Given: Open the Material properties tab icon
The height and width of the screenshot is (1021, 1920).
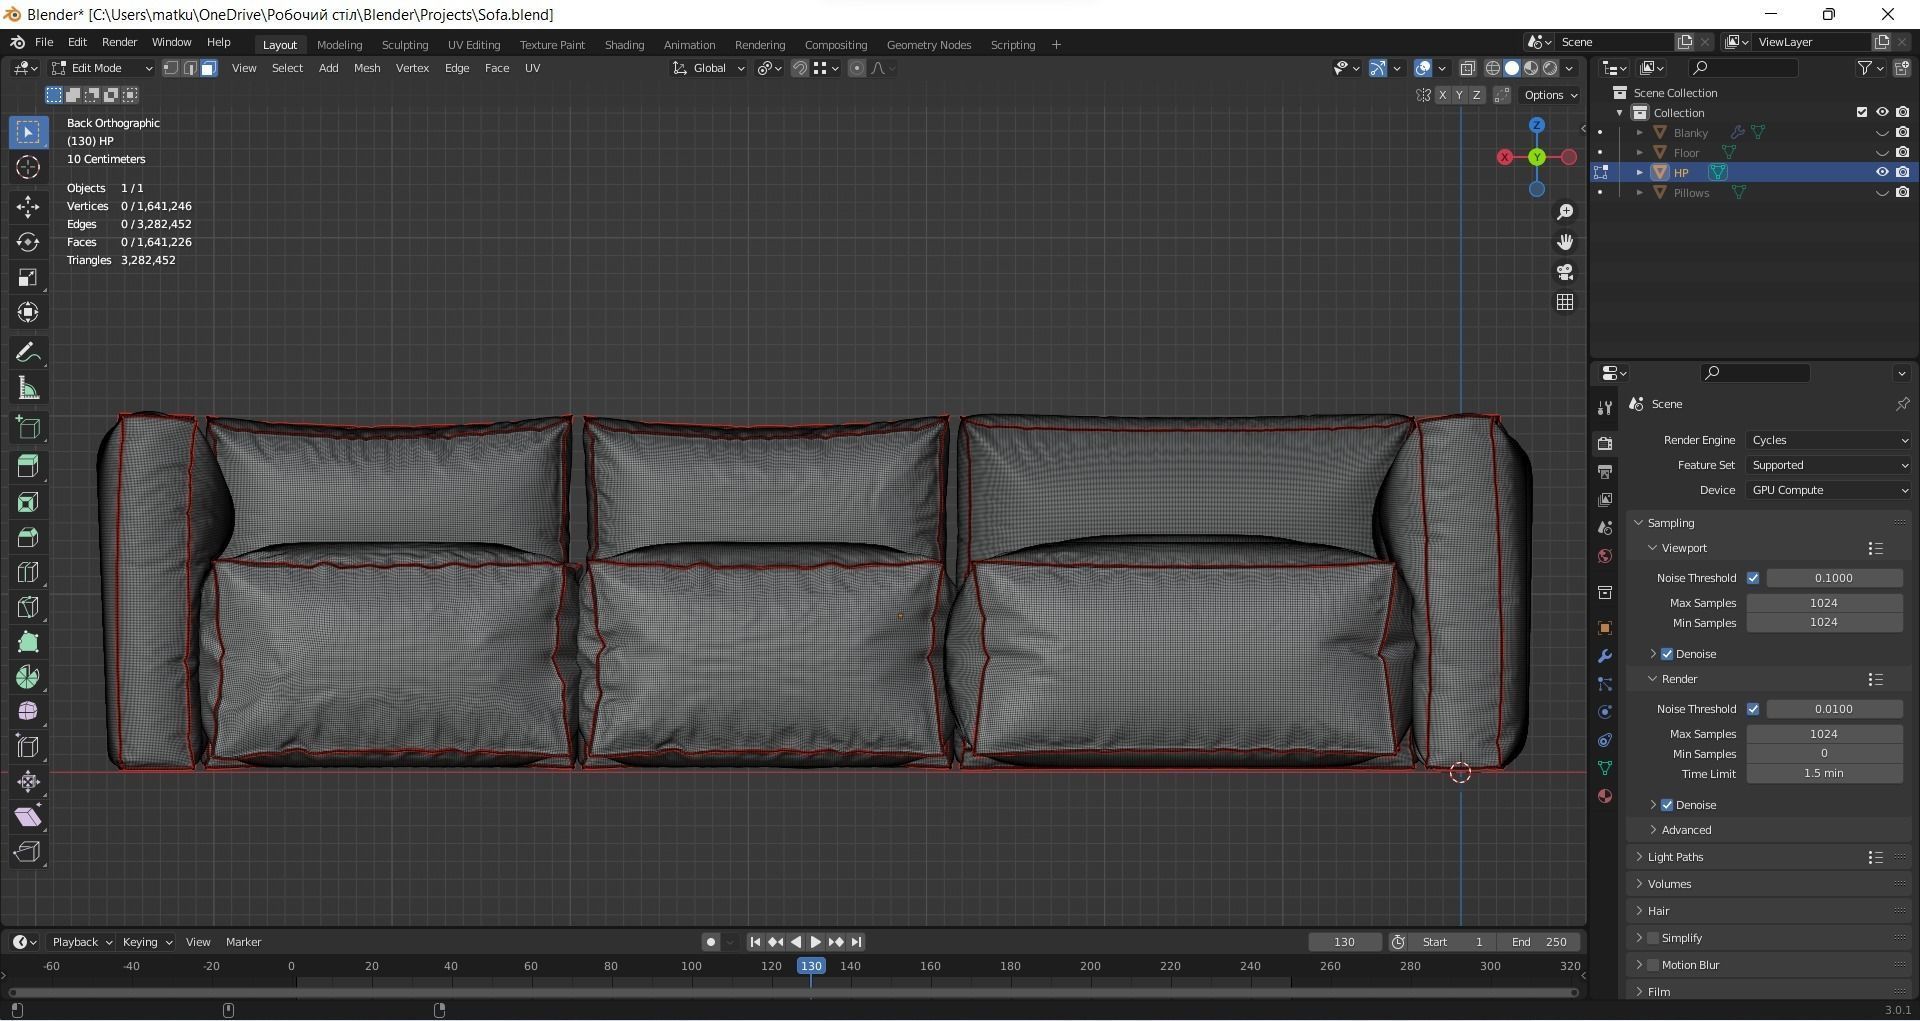Looking at the screenshot, I should (1605, 796).
